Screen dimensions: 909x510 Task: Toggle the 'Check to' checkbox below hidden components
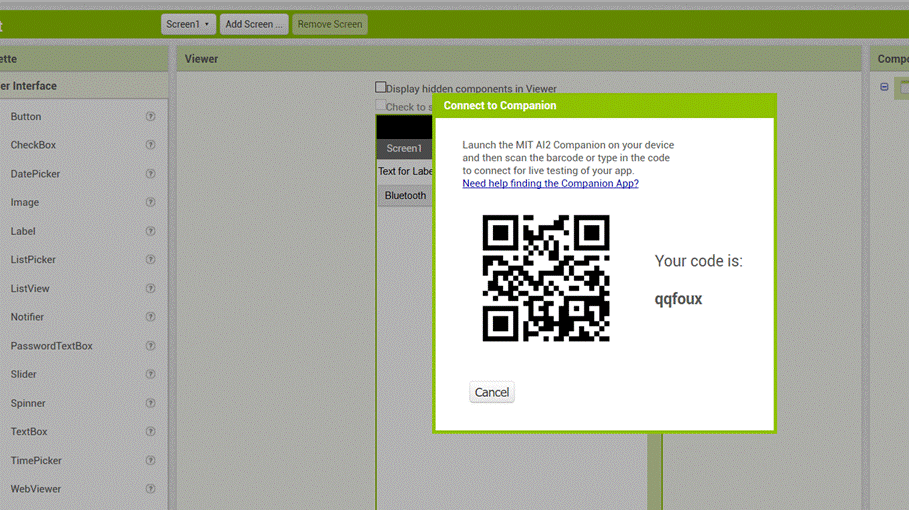(x=380, y=105)
